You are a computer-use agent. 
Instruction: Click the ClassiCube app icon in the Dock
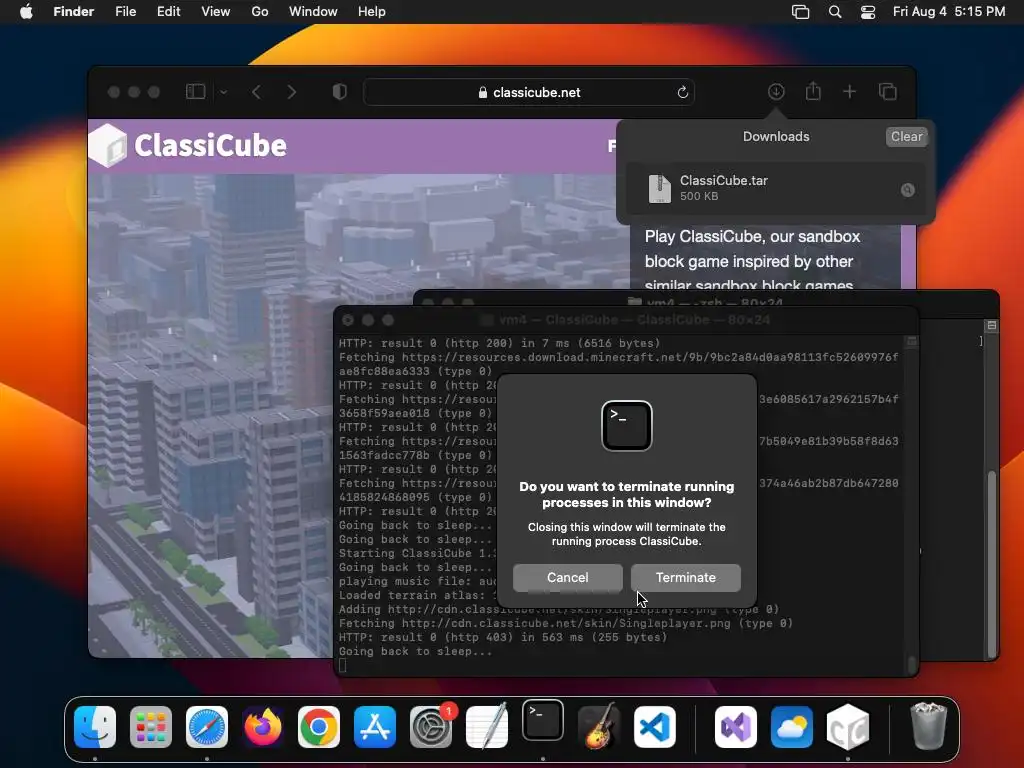coord(848,727)
